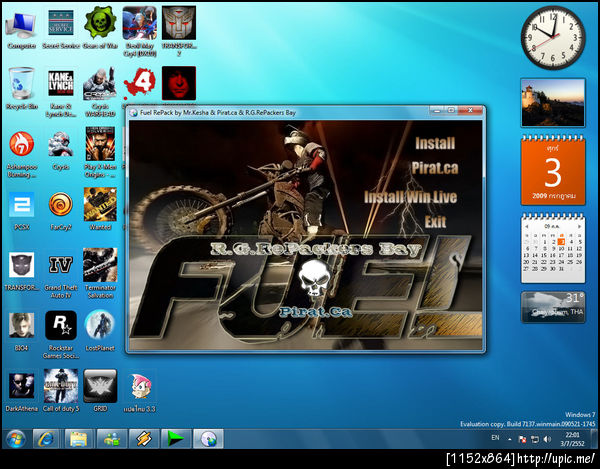Launch the FarCry2 shortcut
Viewport: 600px width, 469px height.
(x=61, y=211)
